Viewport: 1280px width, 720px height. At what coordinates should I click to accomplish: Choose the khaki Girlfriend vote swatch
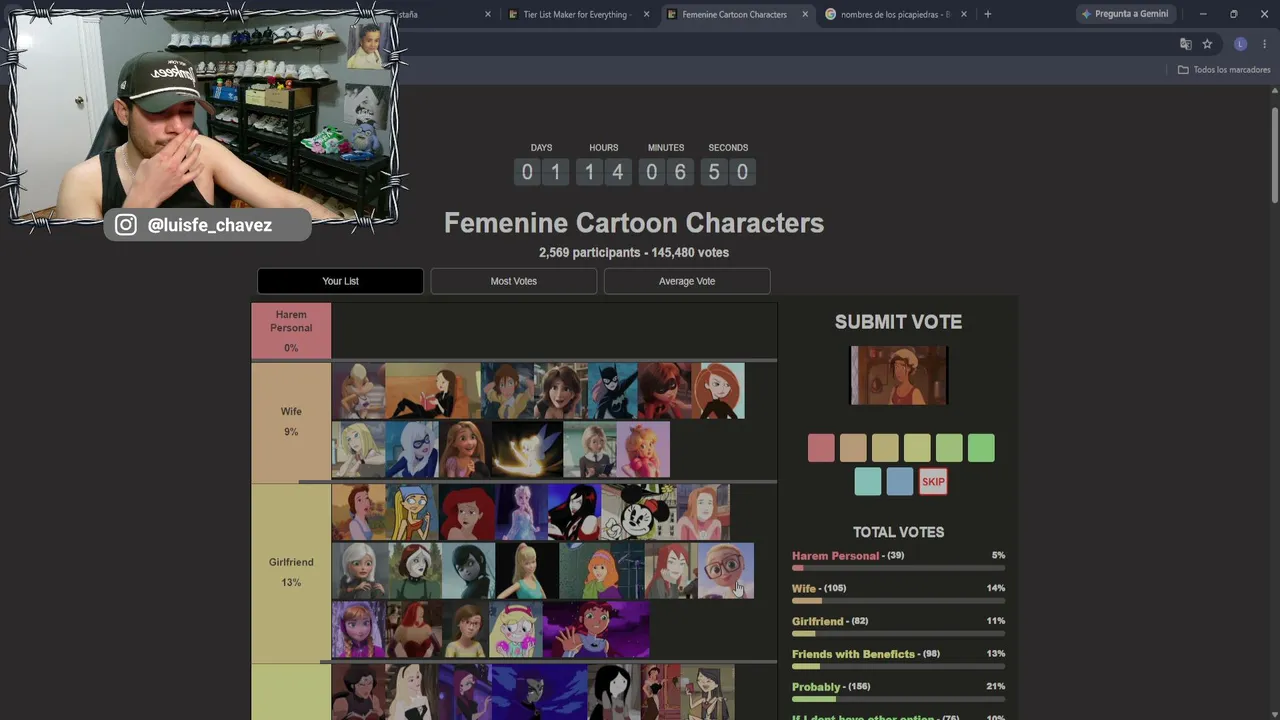(x=885, y=448)
